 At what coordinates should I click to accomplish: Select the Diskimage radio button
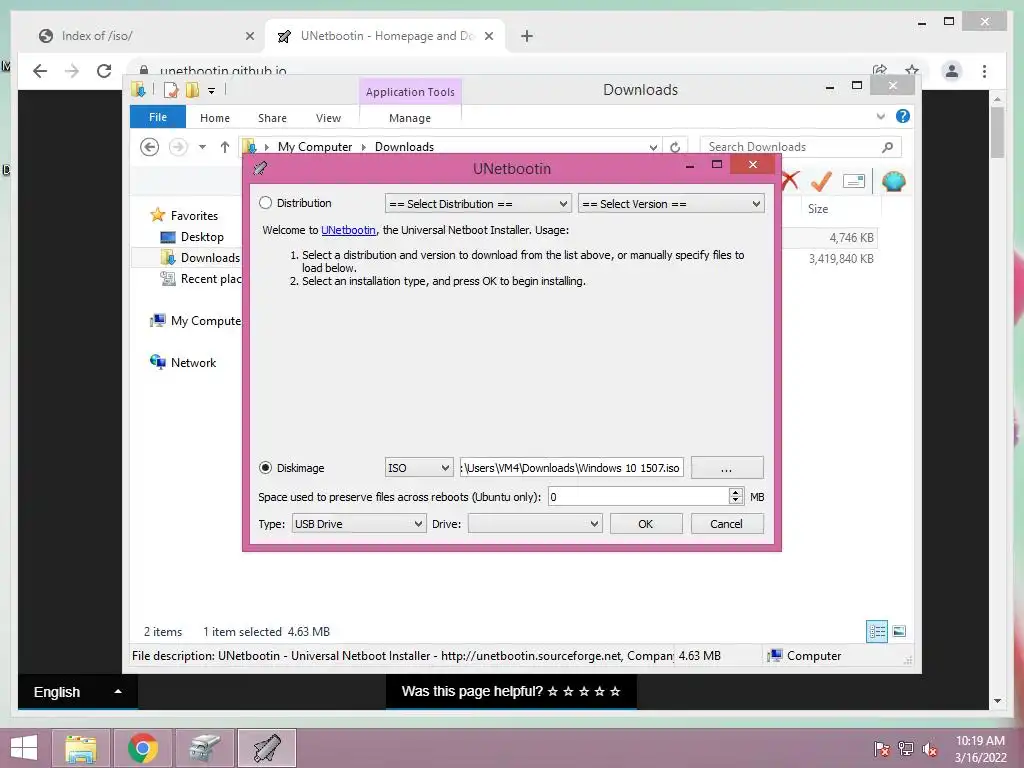click(265, 468)
